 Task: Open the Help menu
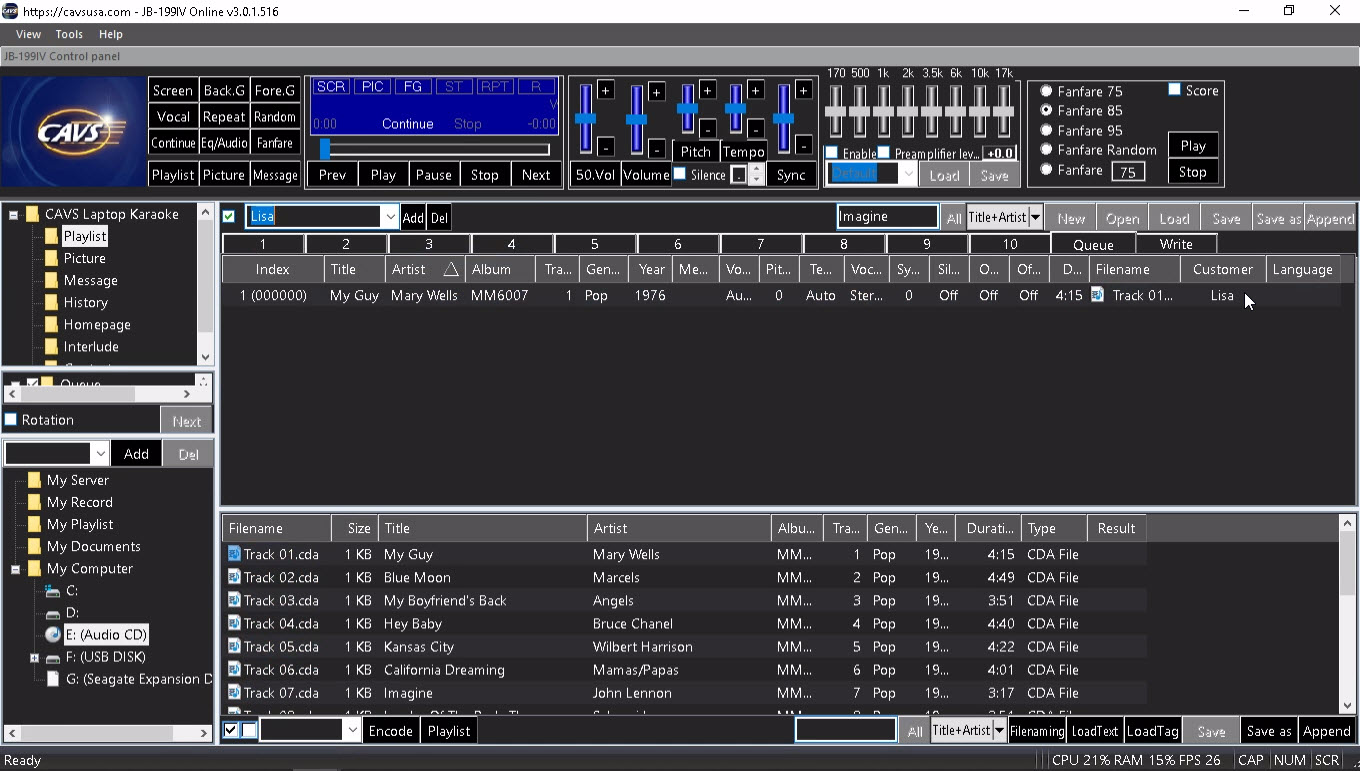[x=110, y=34]
